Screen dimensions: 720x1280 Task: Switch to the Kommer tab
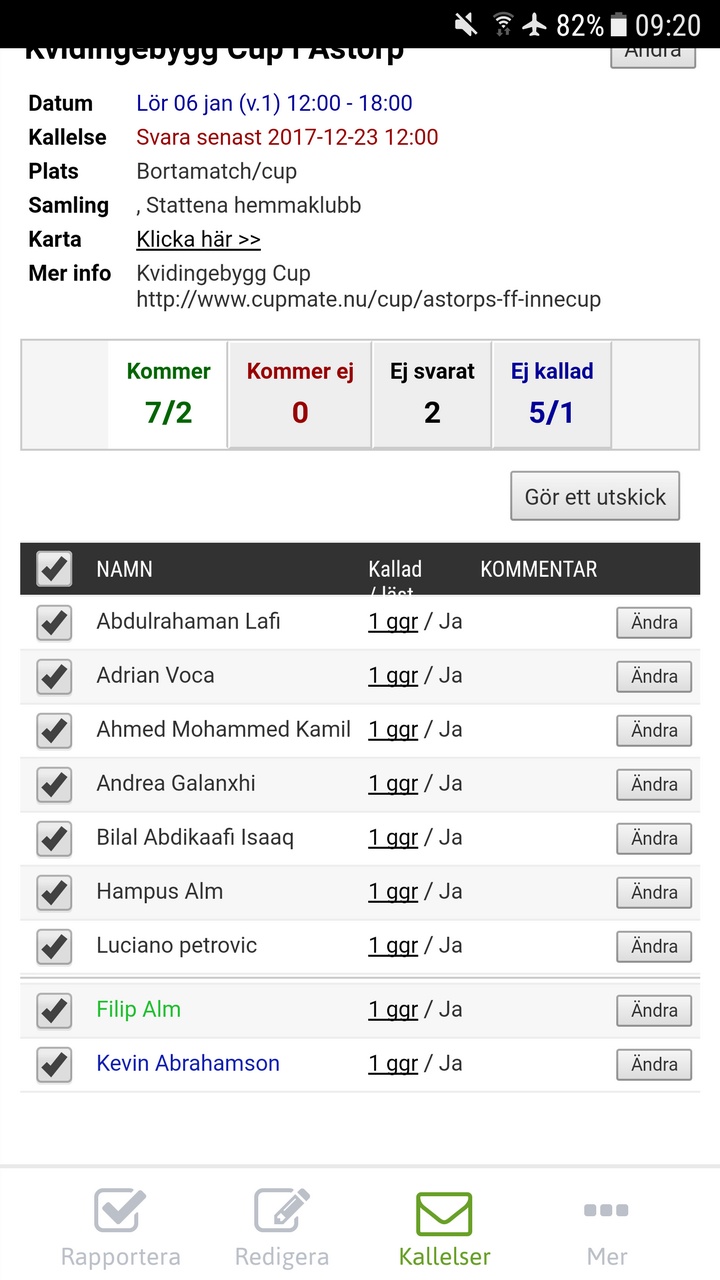point(168,394)
